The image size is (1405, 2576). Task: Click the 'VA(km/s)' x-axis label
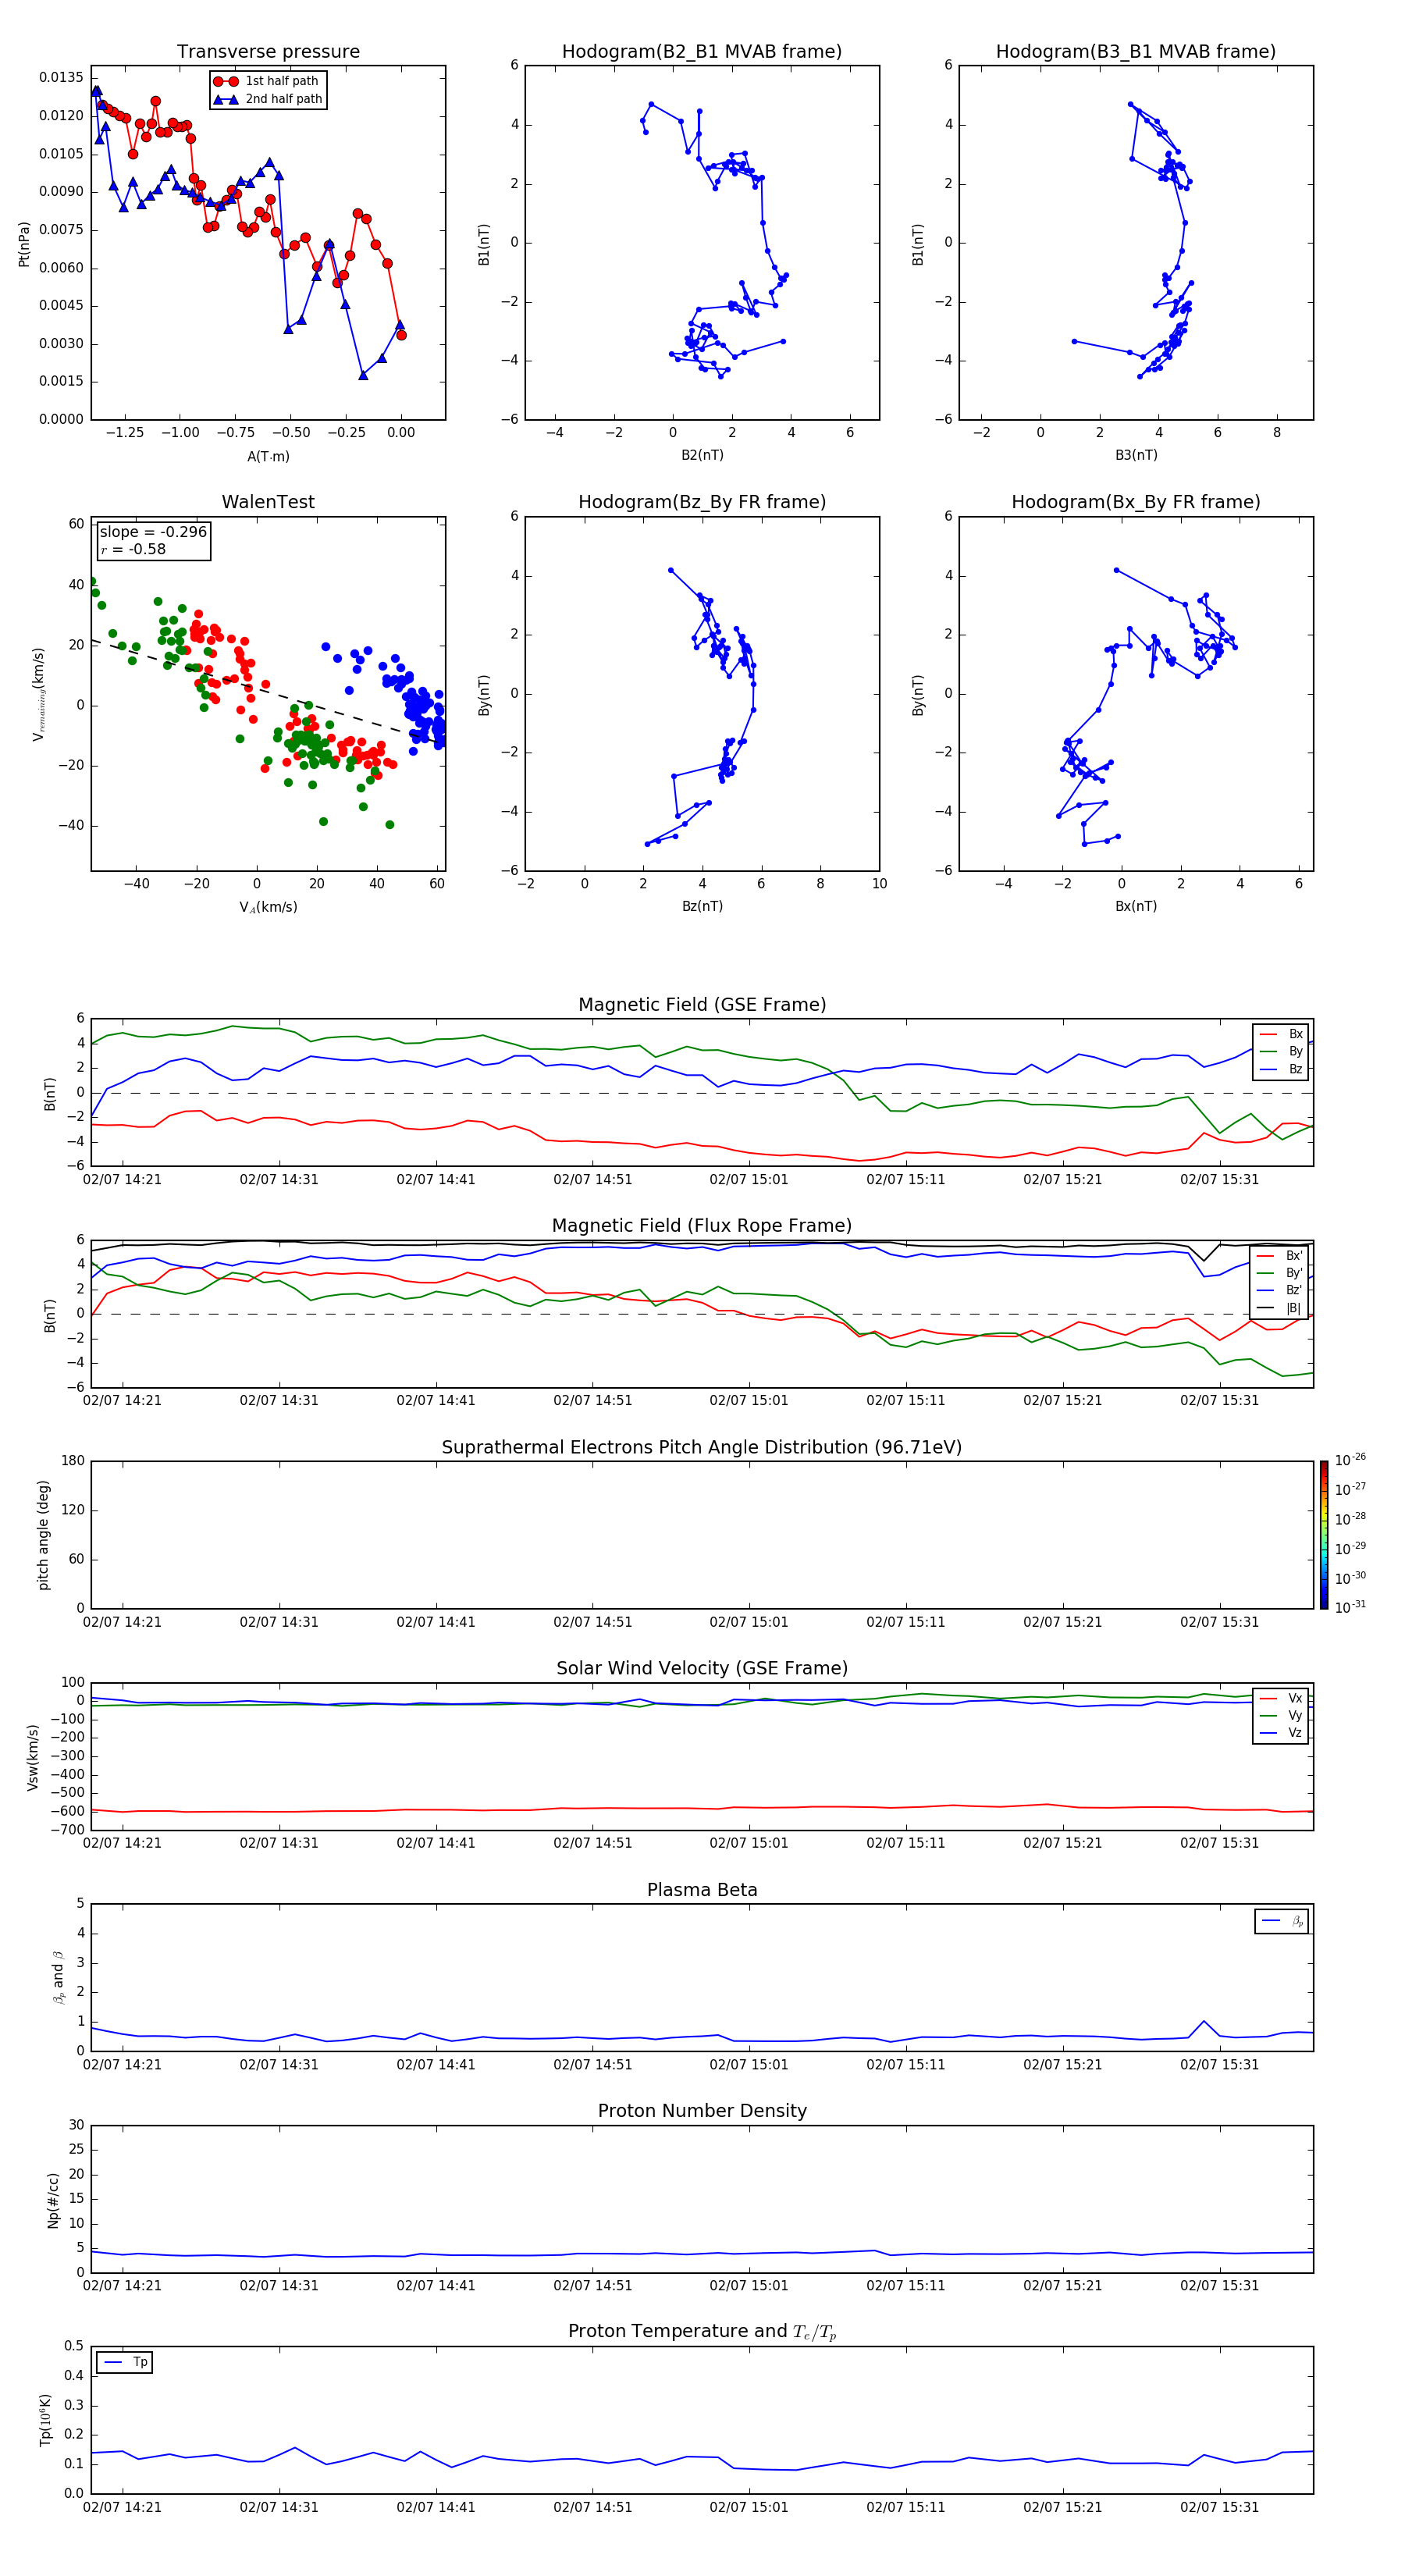pos(268,907)
